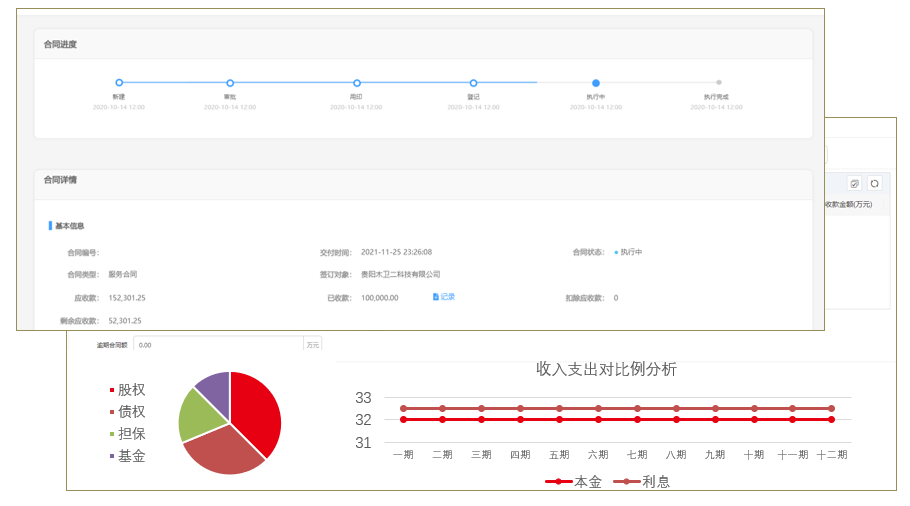
Task: Click the 基本信息 section heading
Action: [x=70, y=226]
